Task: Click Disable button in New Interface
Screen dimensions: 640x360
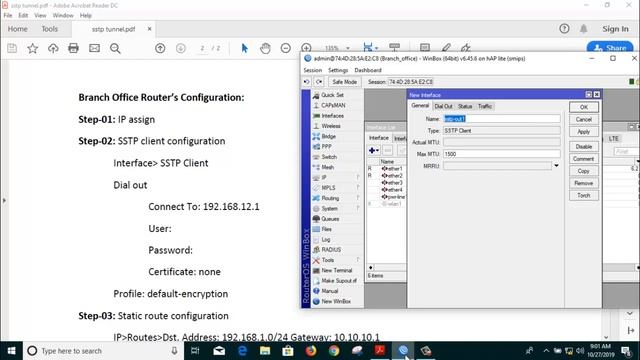Action: (x=584, y=146)
